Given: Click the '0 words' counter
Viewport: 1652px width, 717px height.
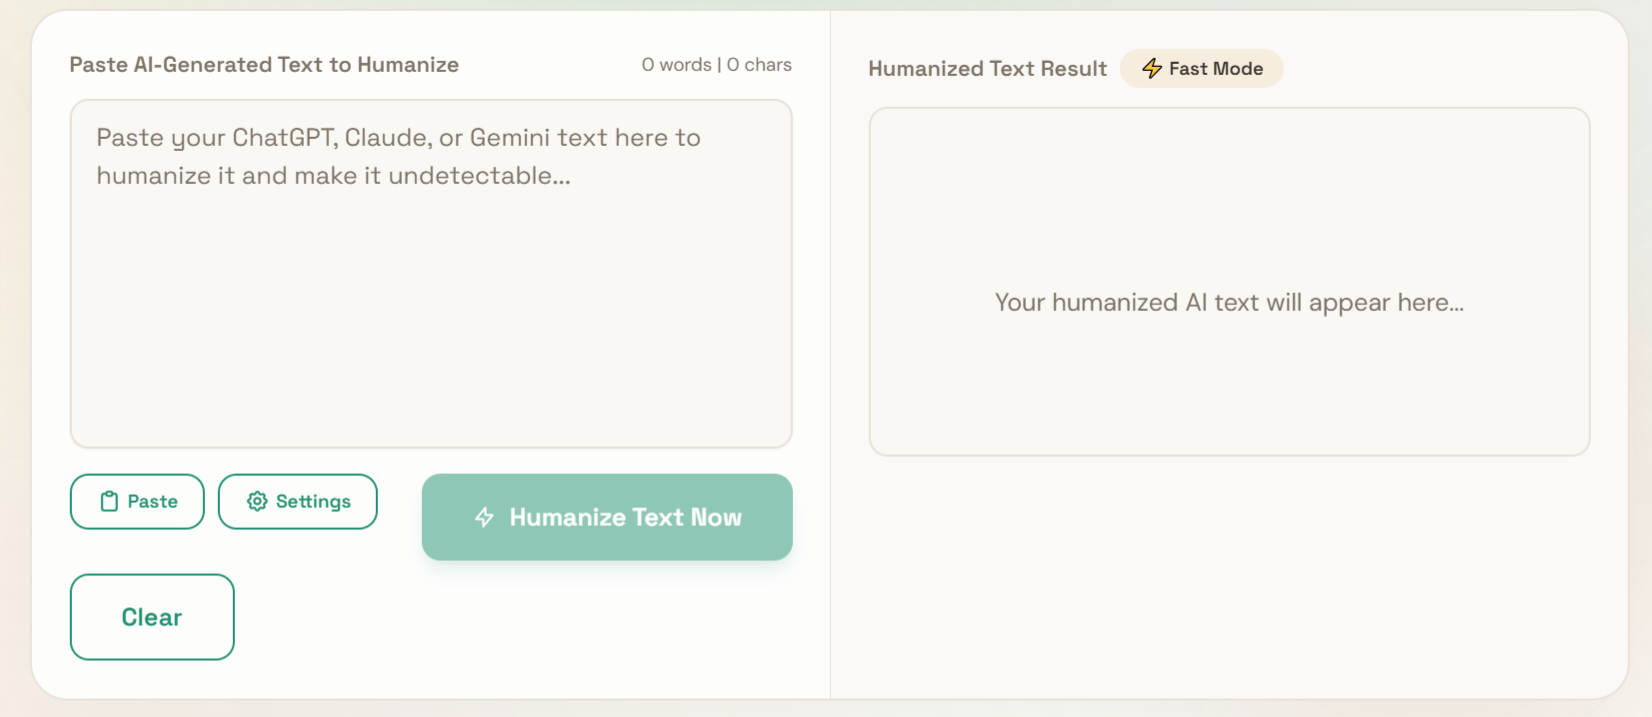Looking at the screenshot, I should pyautogui.click(x=676, y=65).
